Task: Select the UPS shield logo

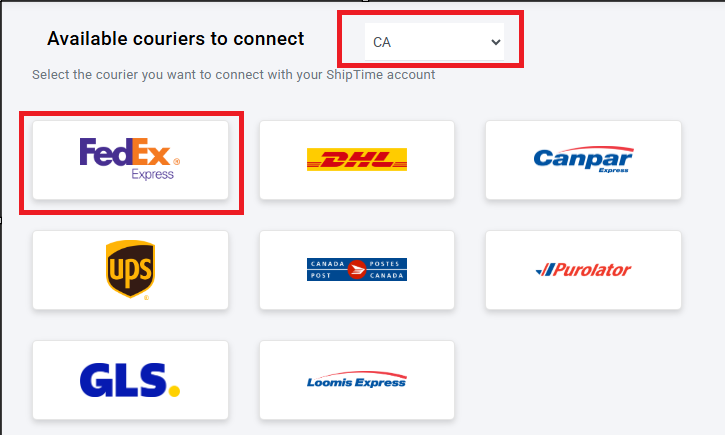Action: pos(130,270)
